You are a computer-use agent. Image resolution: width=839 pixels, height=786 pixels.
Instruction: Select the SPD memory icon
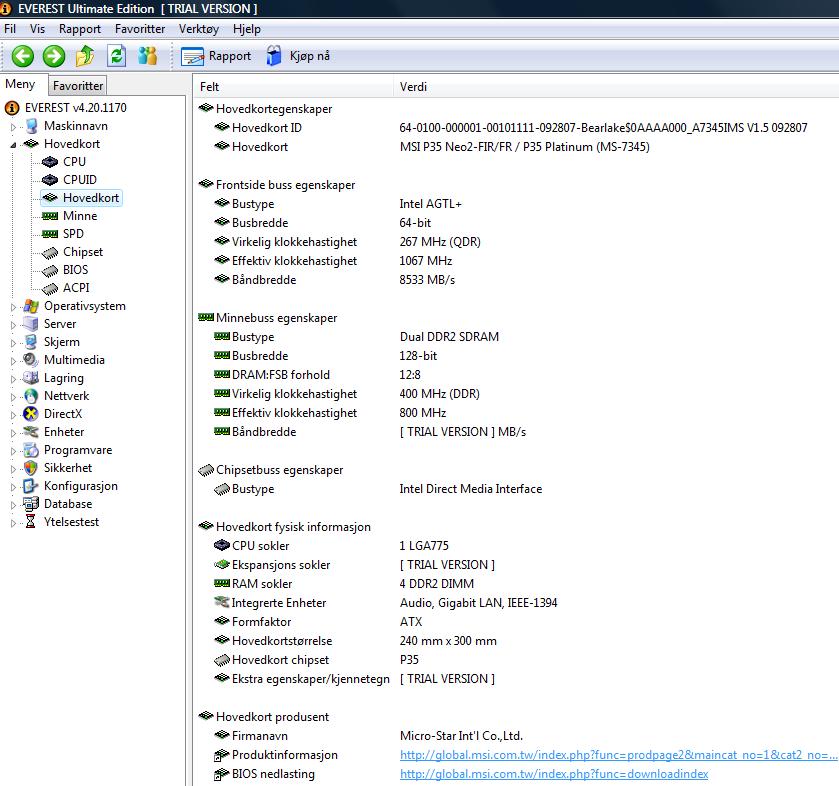(50, 234)
